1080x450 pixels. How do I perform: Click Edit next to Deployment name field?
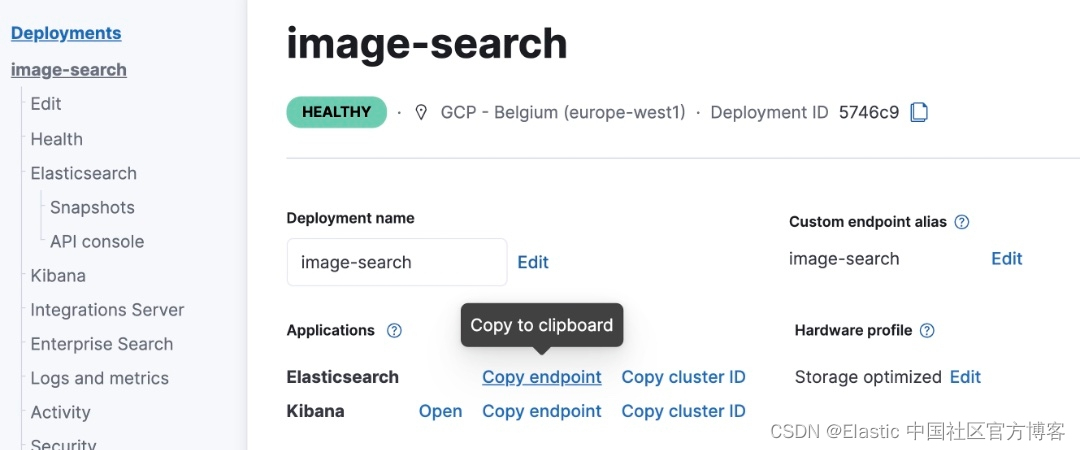click(x=533, y=263)
